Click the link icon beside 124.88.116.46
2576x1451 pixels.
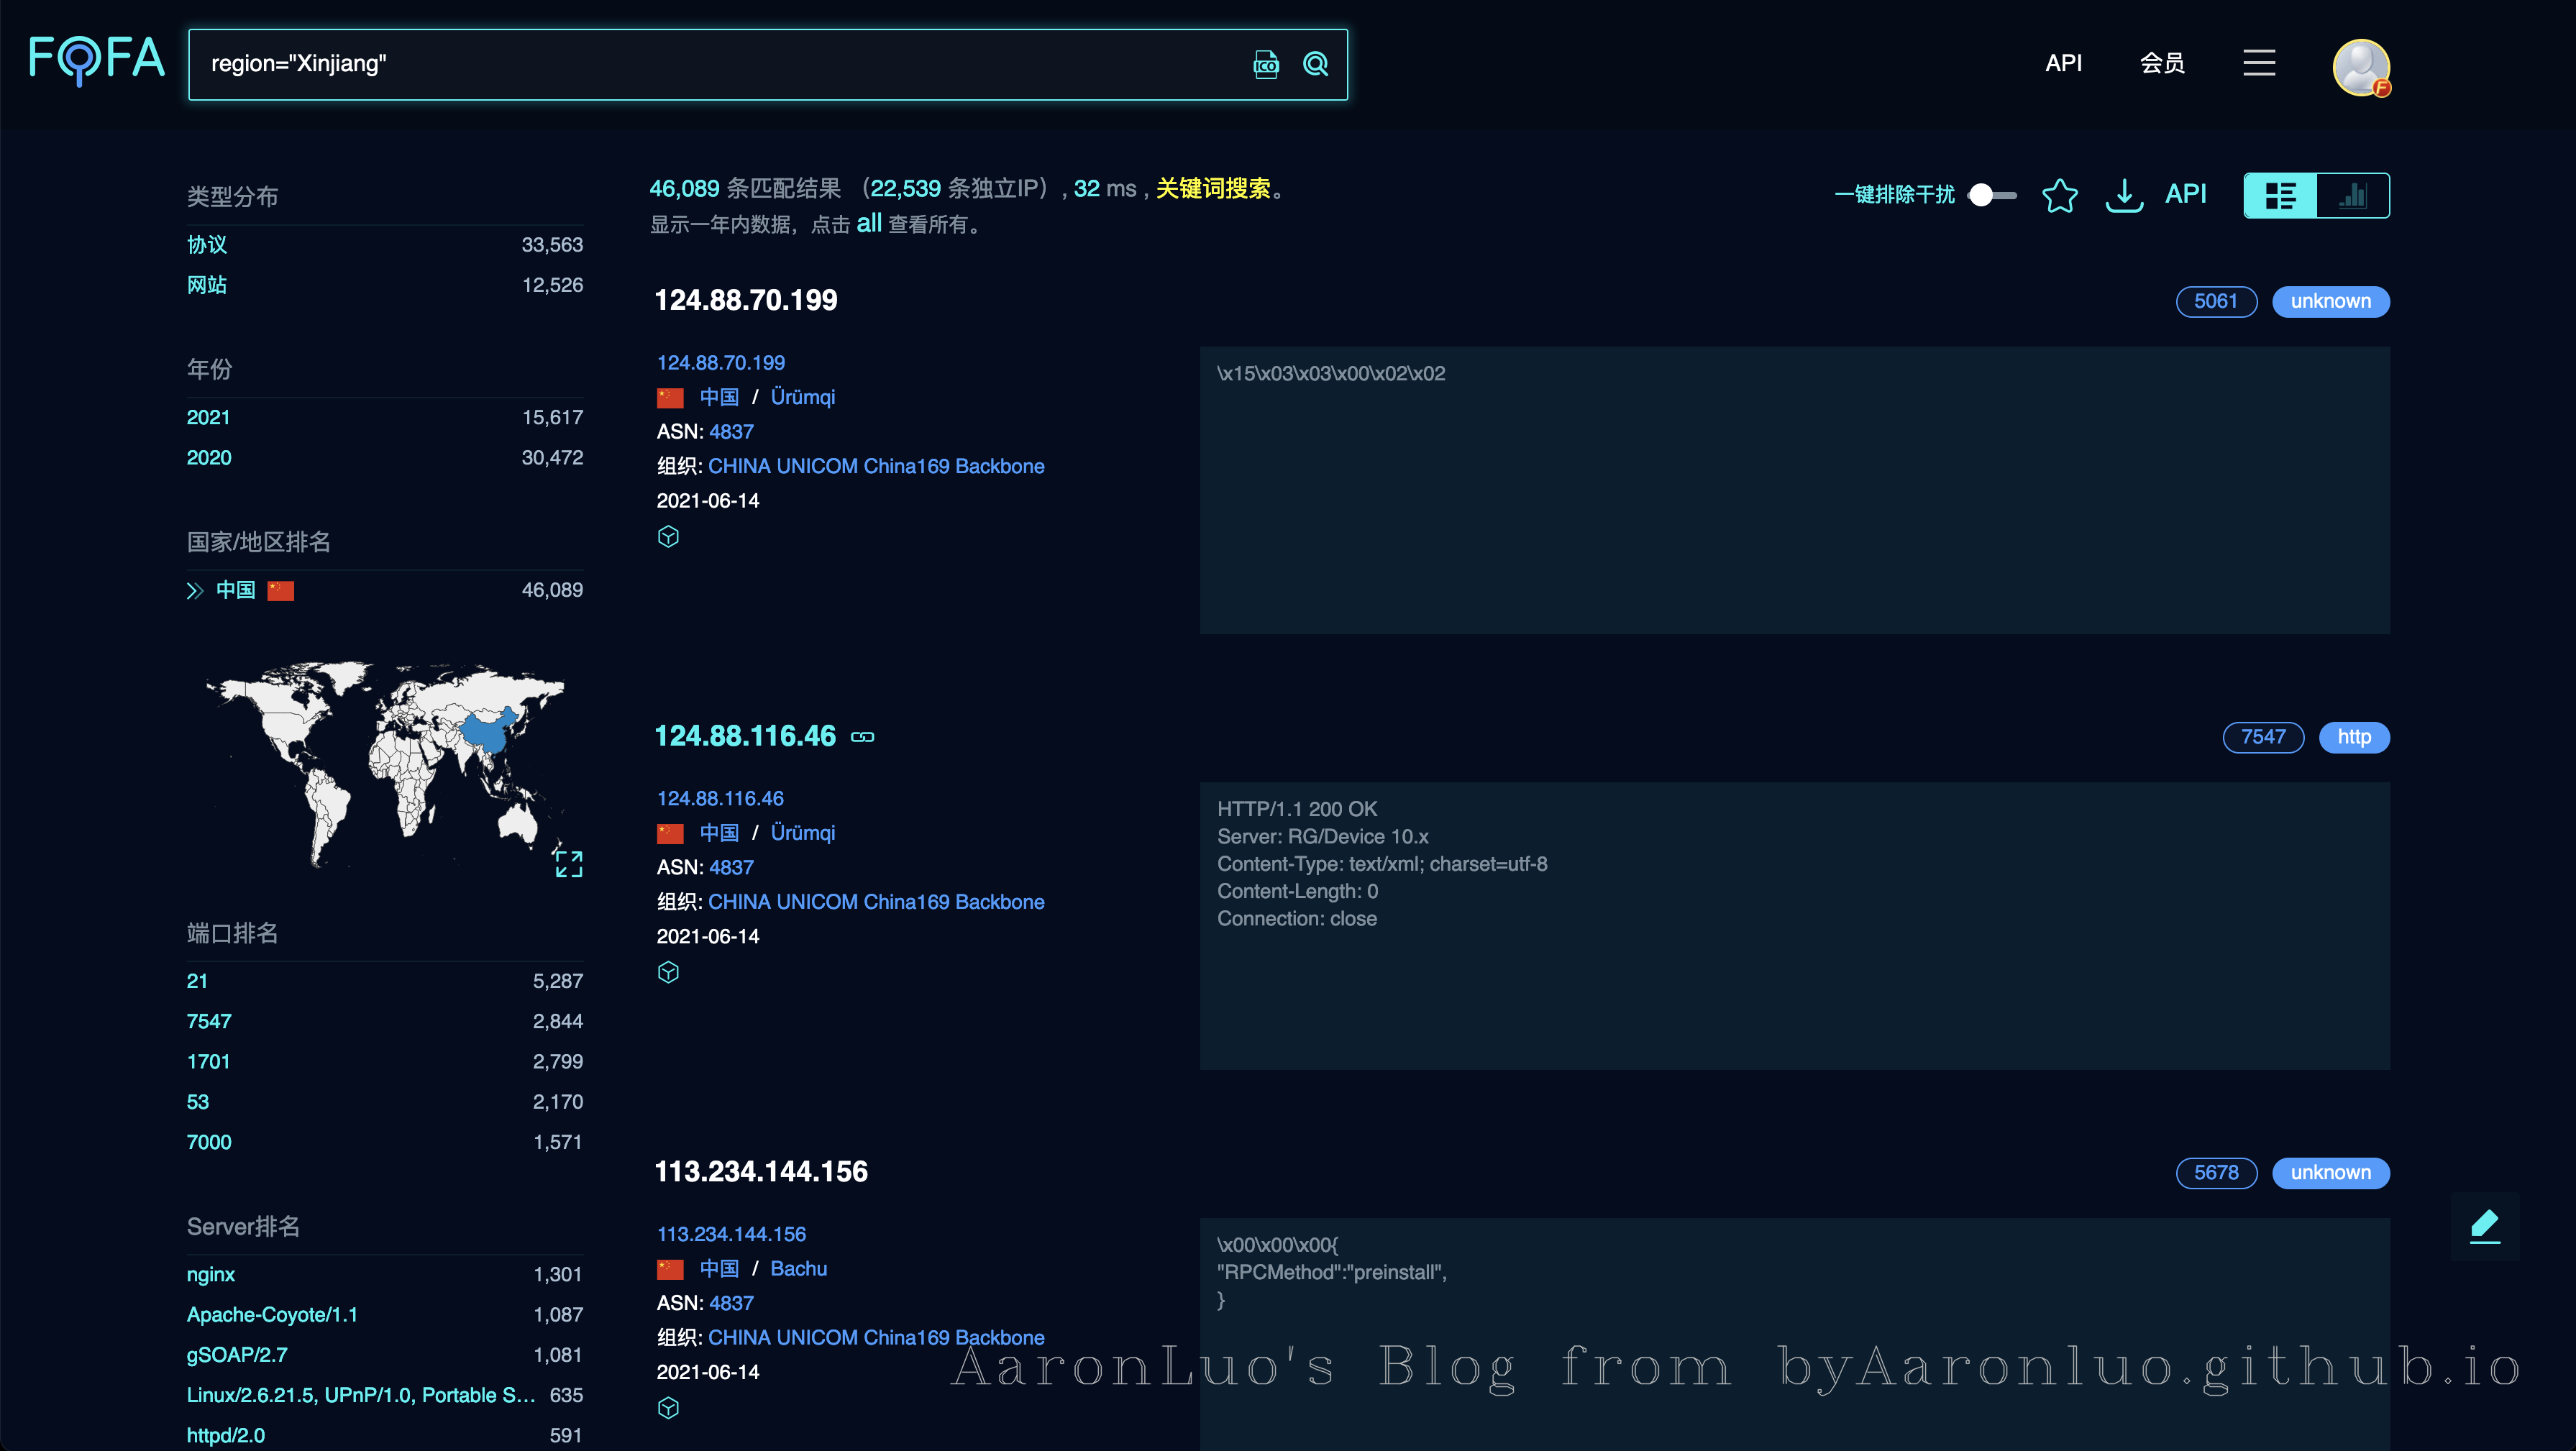(x=862, y=737)
